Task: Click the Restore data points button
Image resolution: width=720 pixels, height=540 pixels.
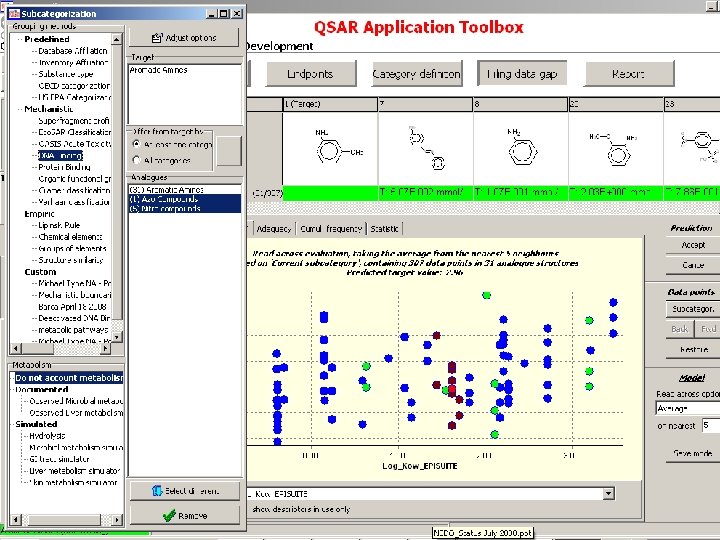Action: (x=693, y=349)
